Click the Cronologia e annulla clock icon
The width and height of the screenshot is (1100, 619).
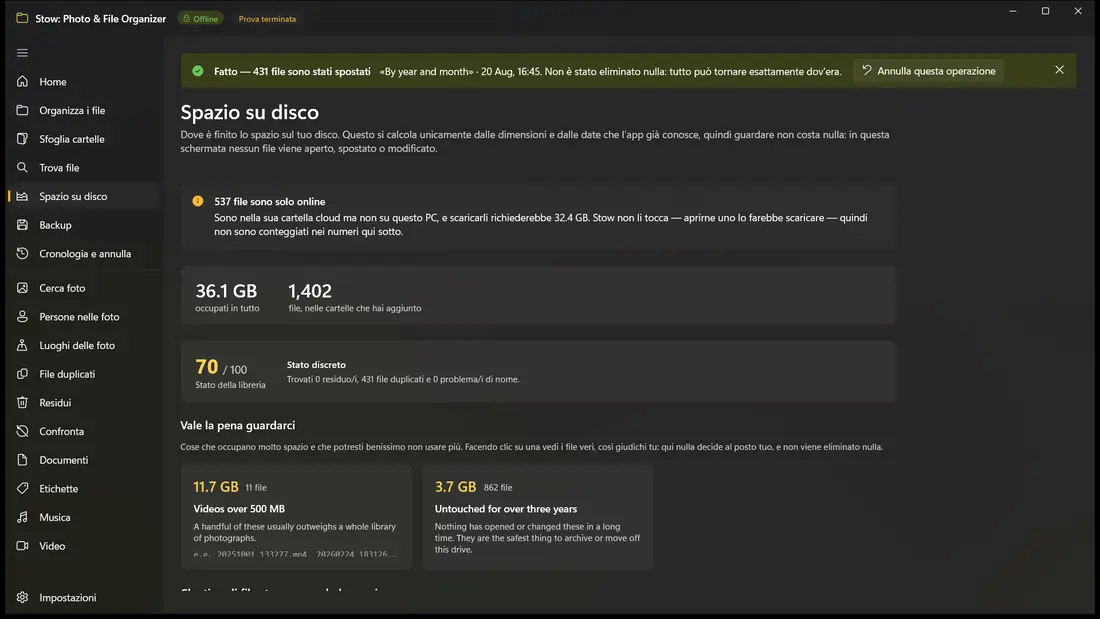pyautogui.click(x=22, y=253)
